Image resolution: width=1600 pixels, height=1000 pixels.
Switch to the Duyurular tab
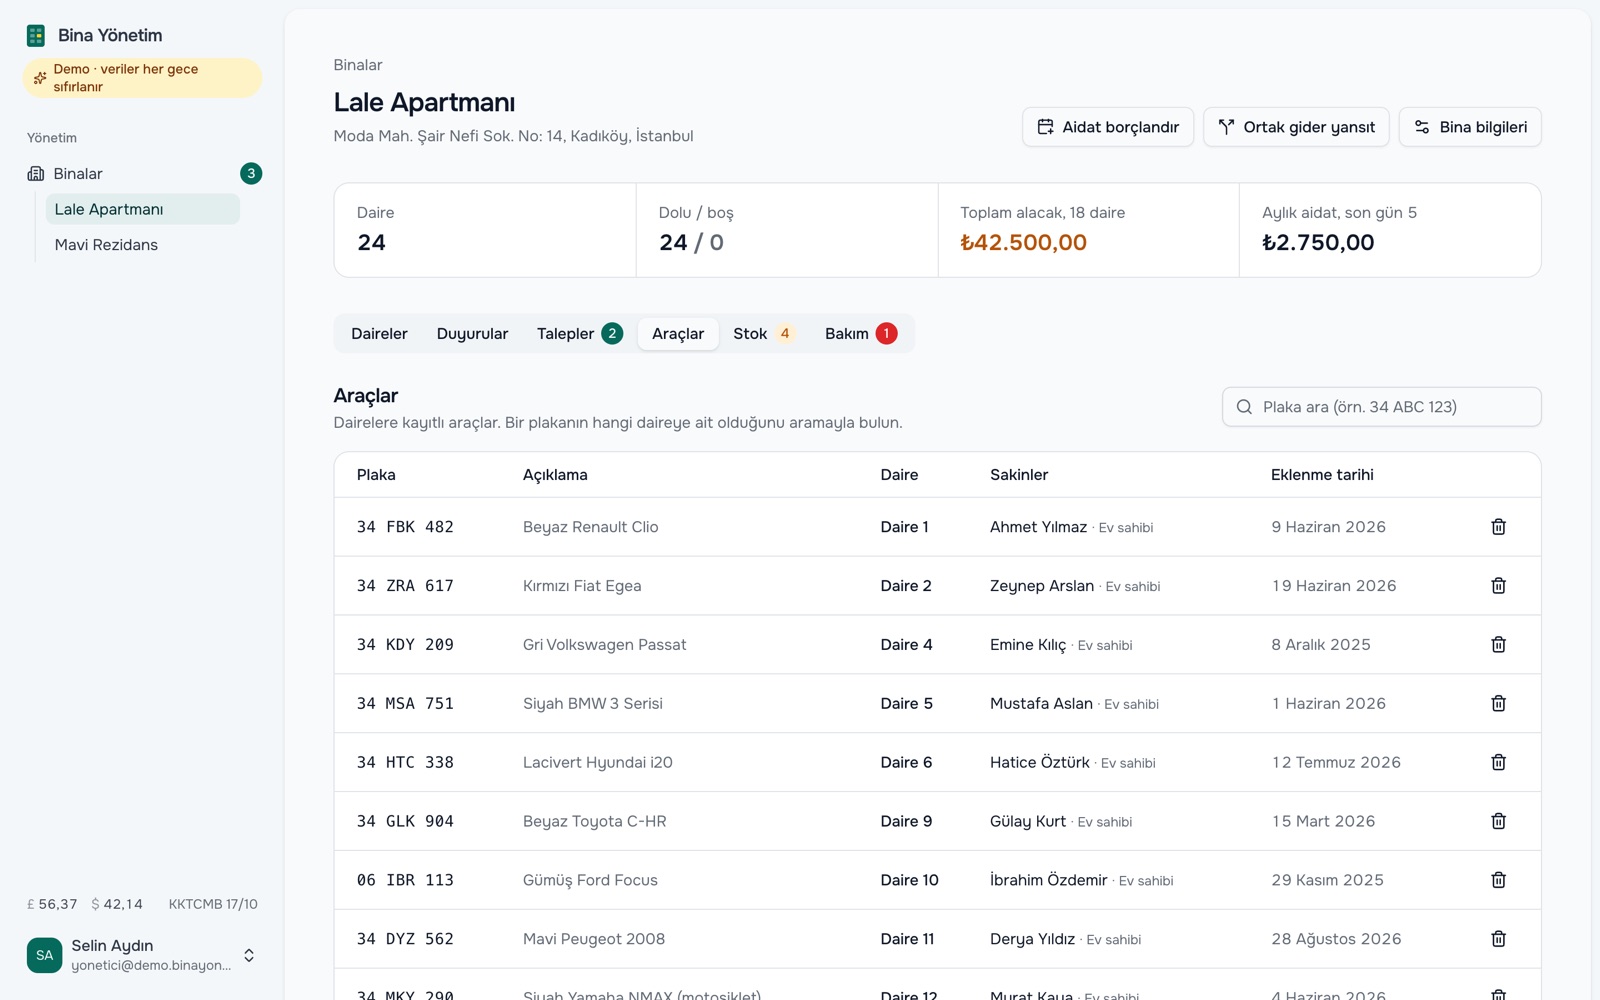click(x=472, y=334)
